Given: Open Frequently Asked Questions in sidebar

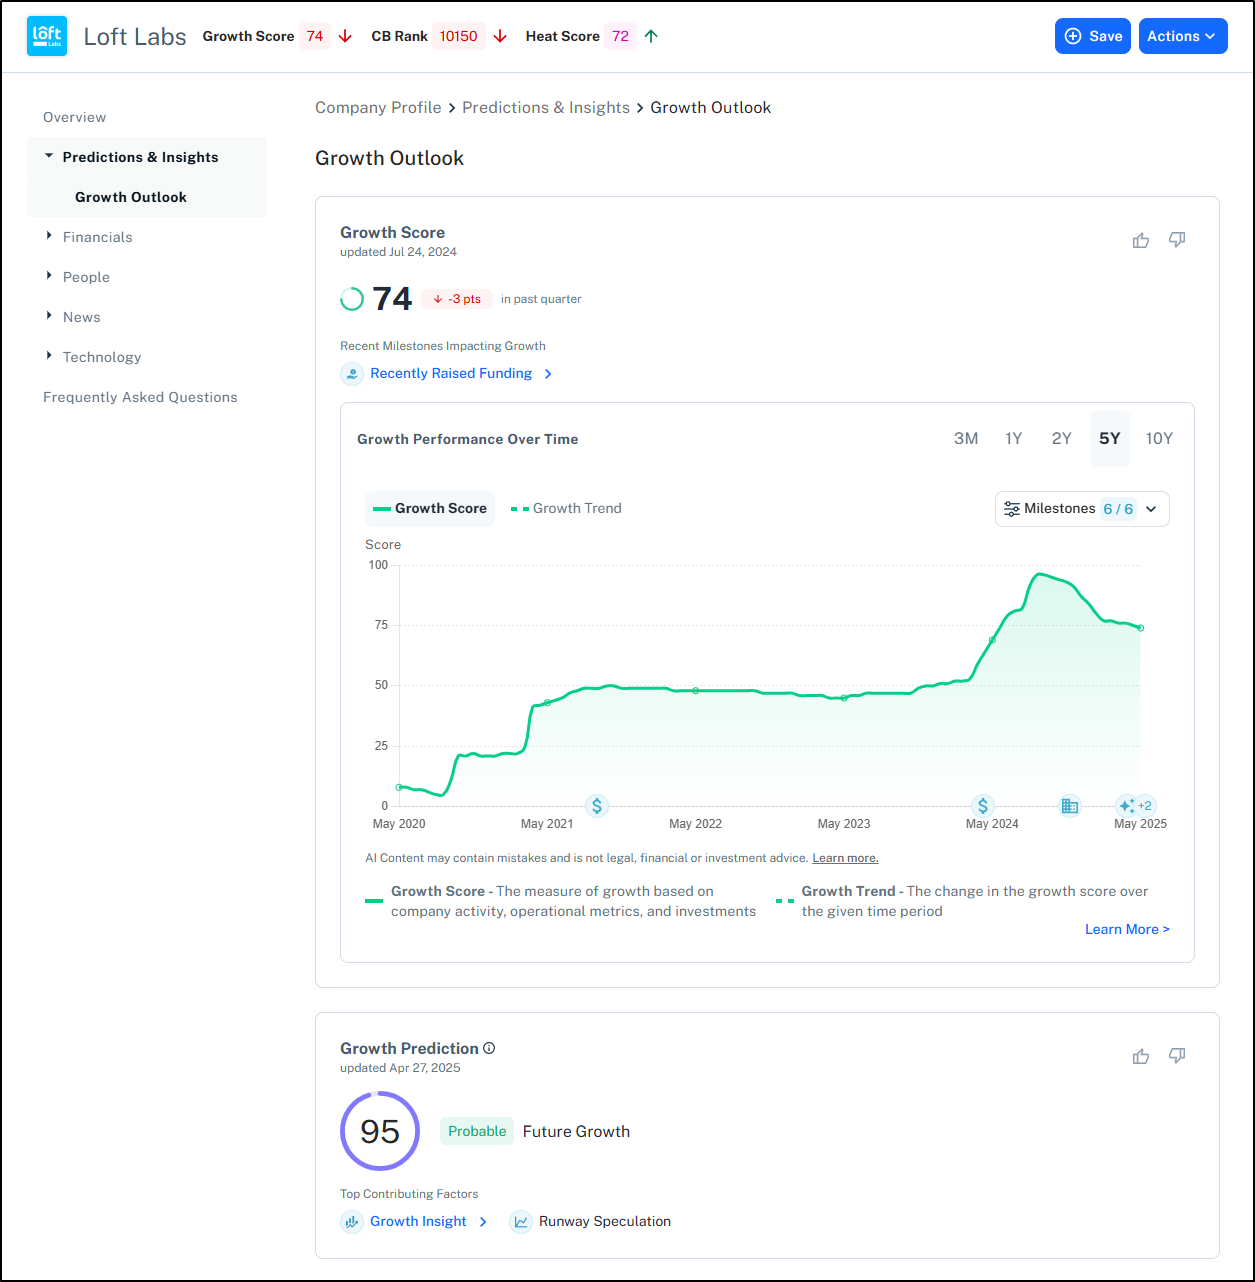Looking at the screenshot, I should click(140, 397).
